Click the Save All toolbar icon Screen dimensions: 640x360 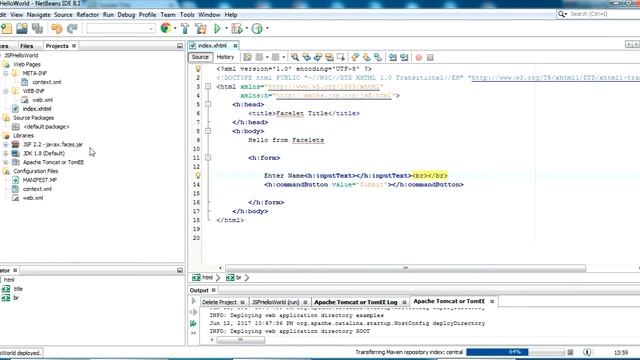coord(38,28)
